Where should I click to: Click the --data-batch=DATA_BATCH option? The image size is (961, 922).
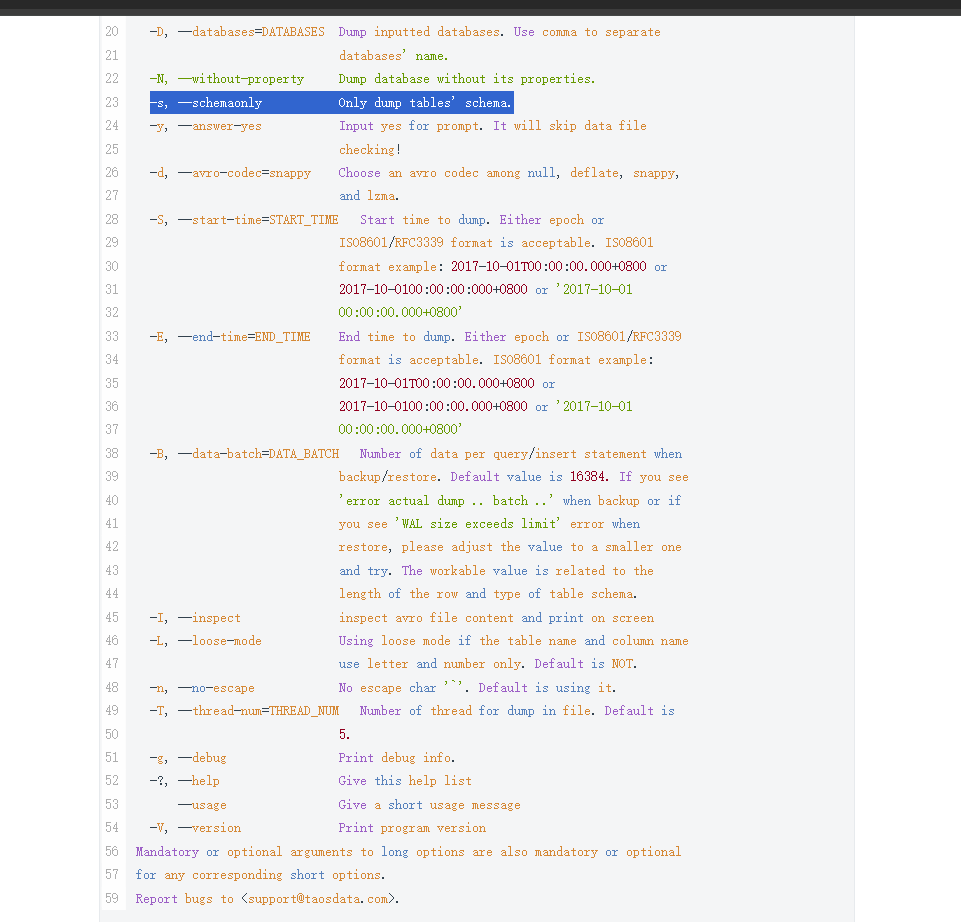258,454
